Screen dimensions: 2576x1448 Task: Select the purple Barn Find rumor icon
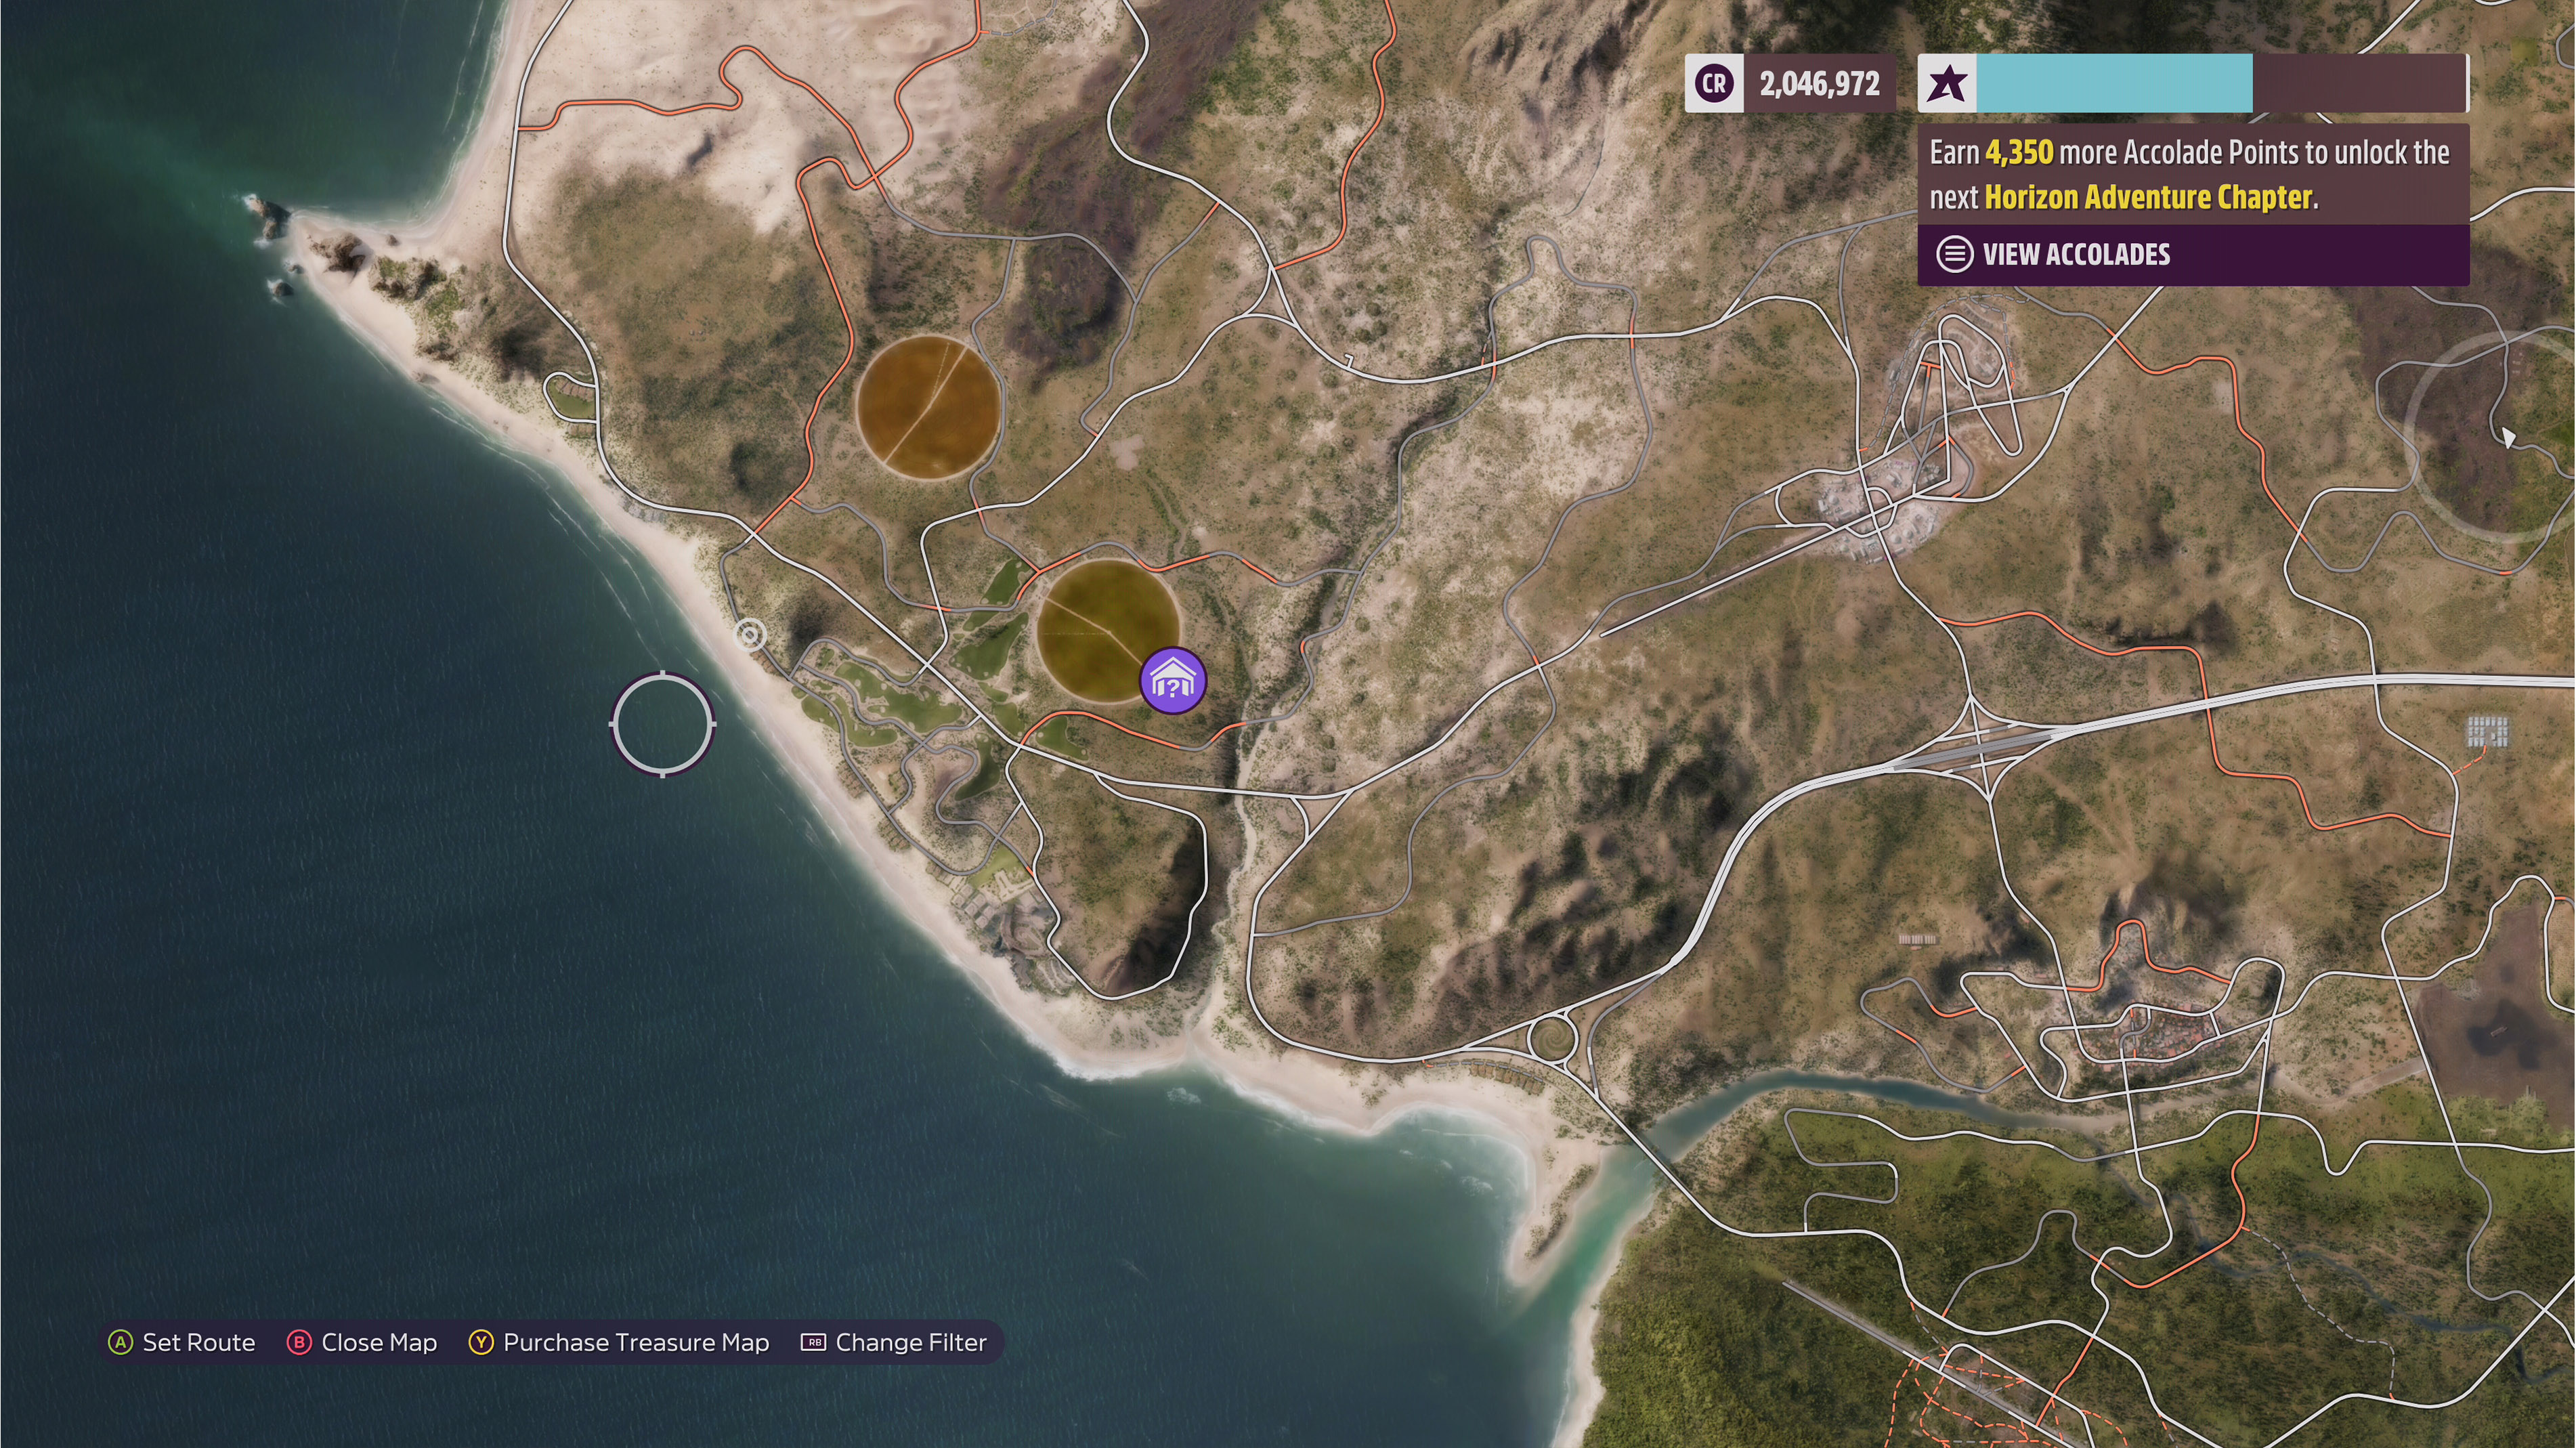pos(1173,681)
